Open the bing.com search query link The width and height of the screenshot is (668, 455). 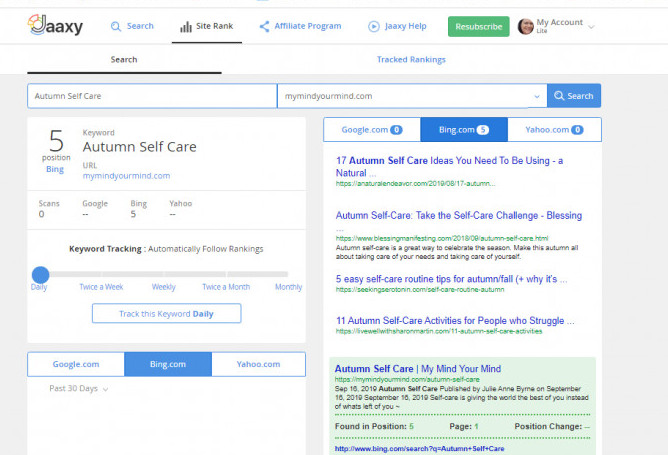(419, 449)
